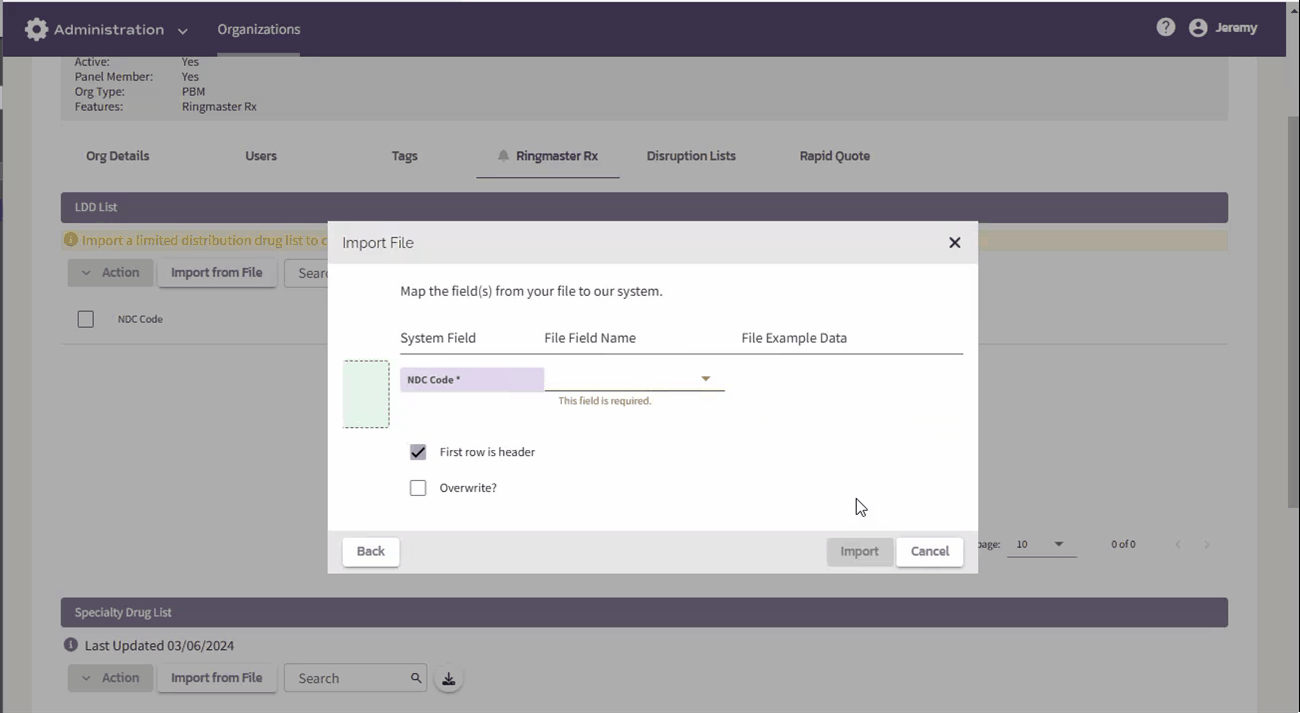Open the Disruption Lists tab
This screenshot has height=713, width=1300.
tap(691, 156)
